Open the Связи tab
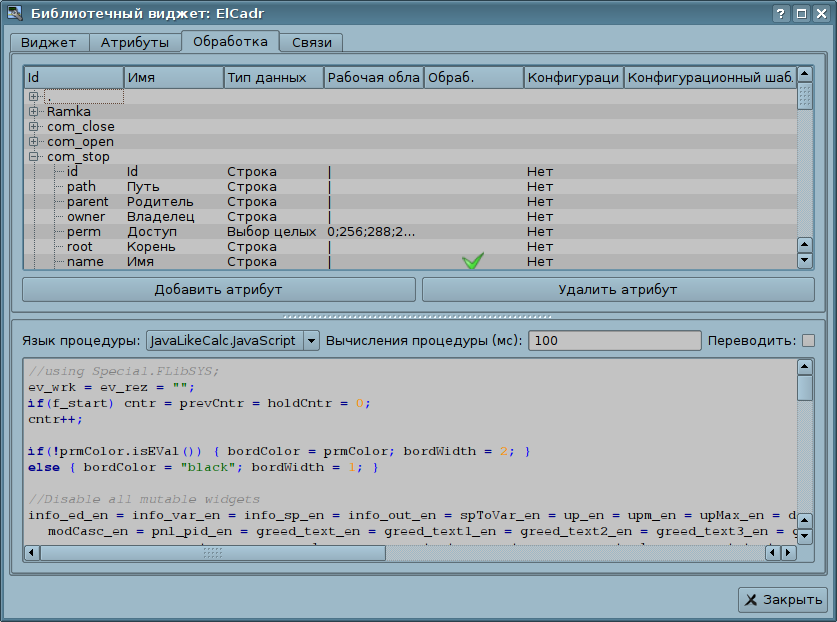The width and height of the screenshot is (837, 622). [311, 43]
